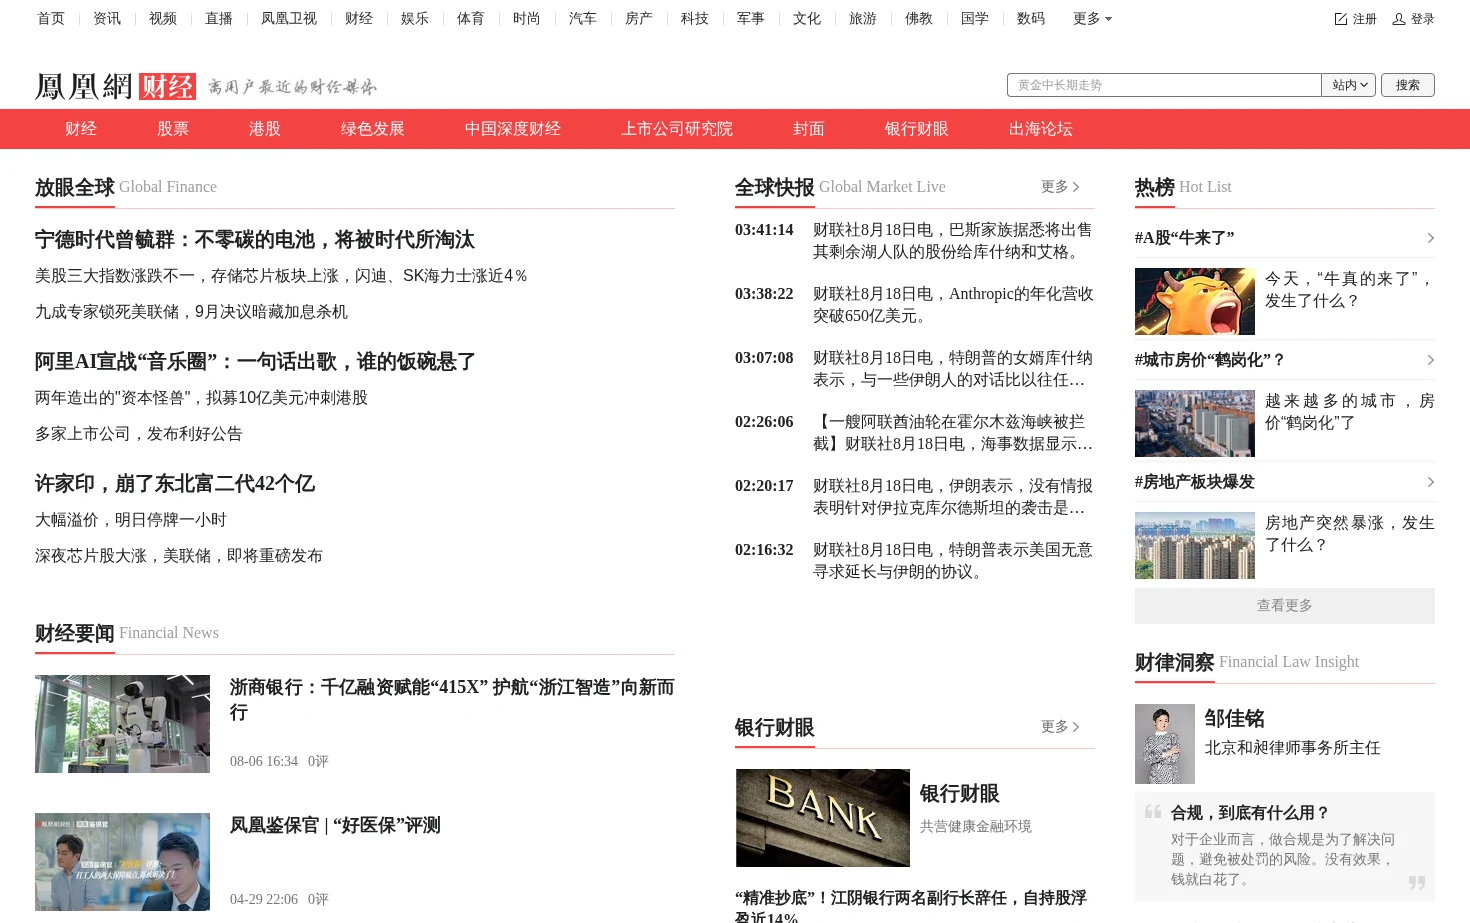Open the 绿色发展 navigation tab

pos(373,129)
